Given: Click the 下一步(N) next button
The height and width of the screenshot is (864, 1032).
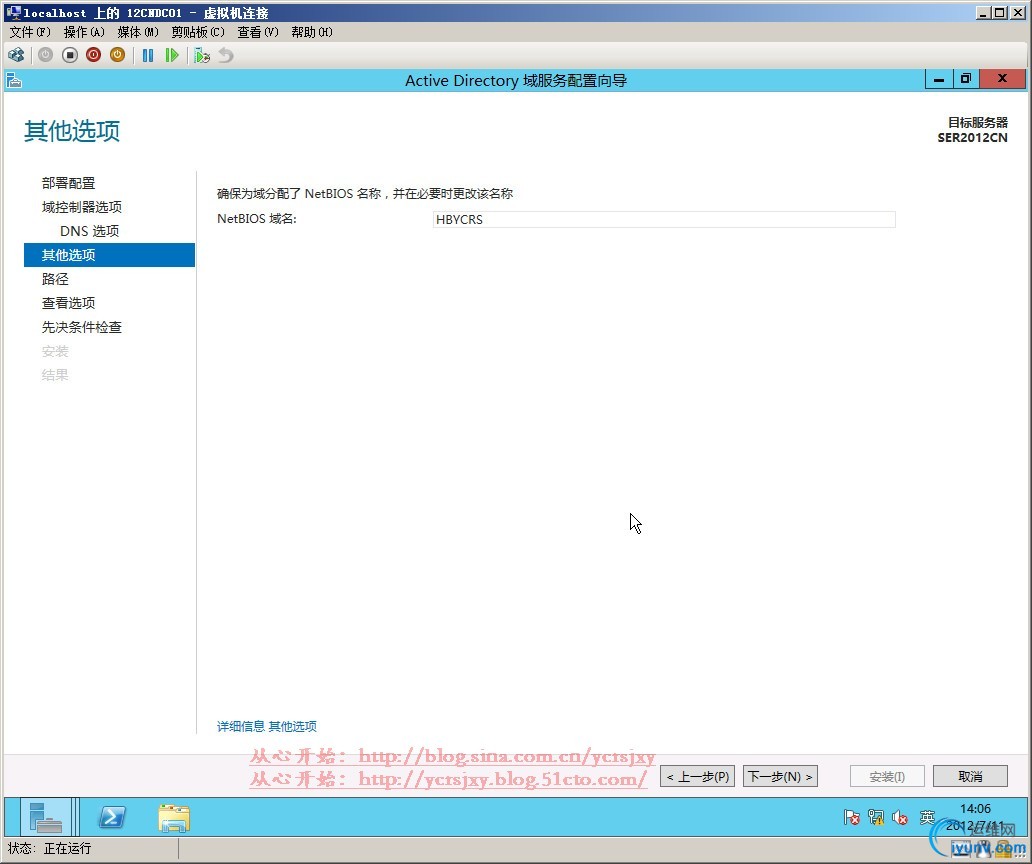Looking at the screenshot, I should point(781,776).
